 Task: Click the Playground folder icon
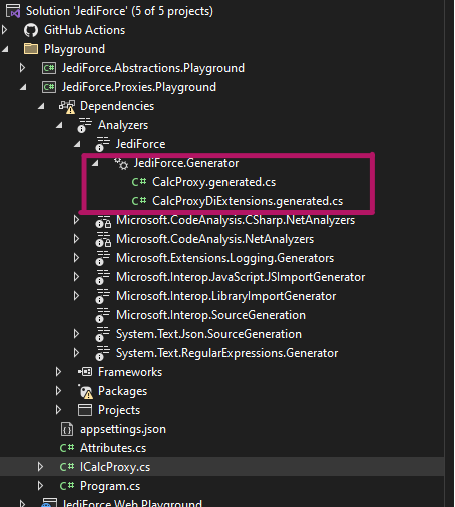coord(31,49)
